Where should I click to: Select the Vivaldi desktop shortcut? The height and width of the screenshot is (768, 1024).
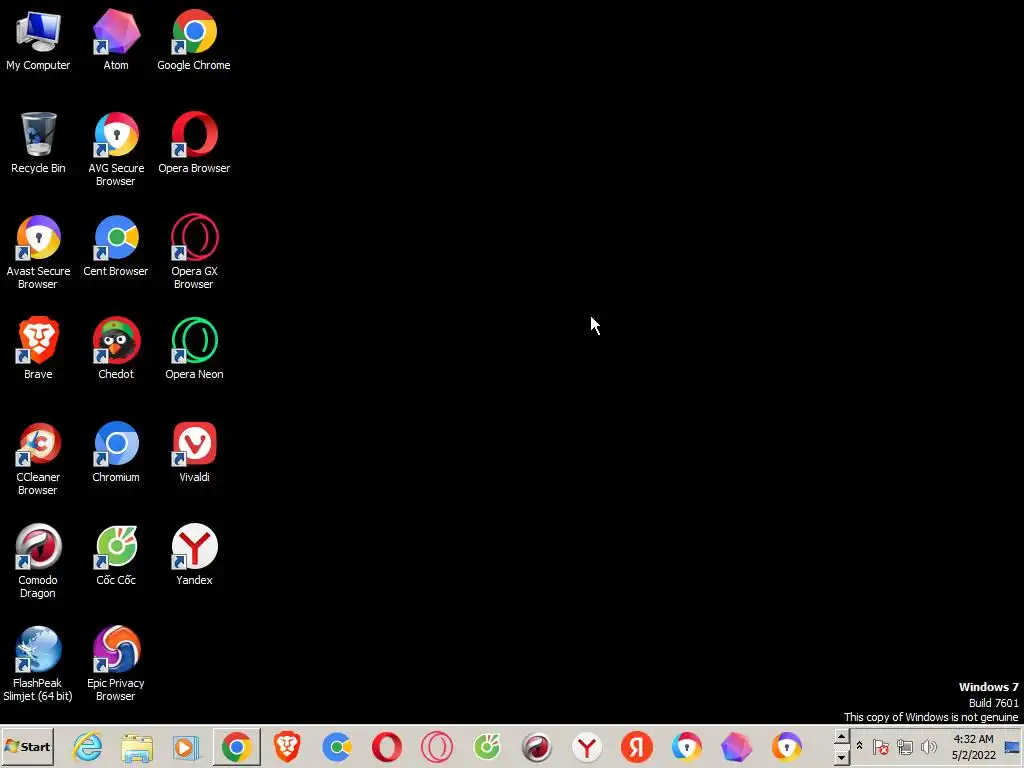[194, 452]
